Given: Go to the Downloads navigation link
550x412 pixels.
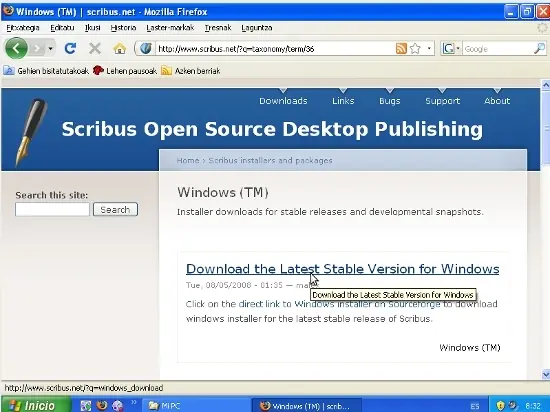Looking at the screenshot, I should (283, 101).
